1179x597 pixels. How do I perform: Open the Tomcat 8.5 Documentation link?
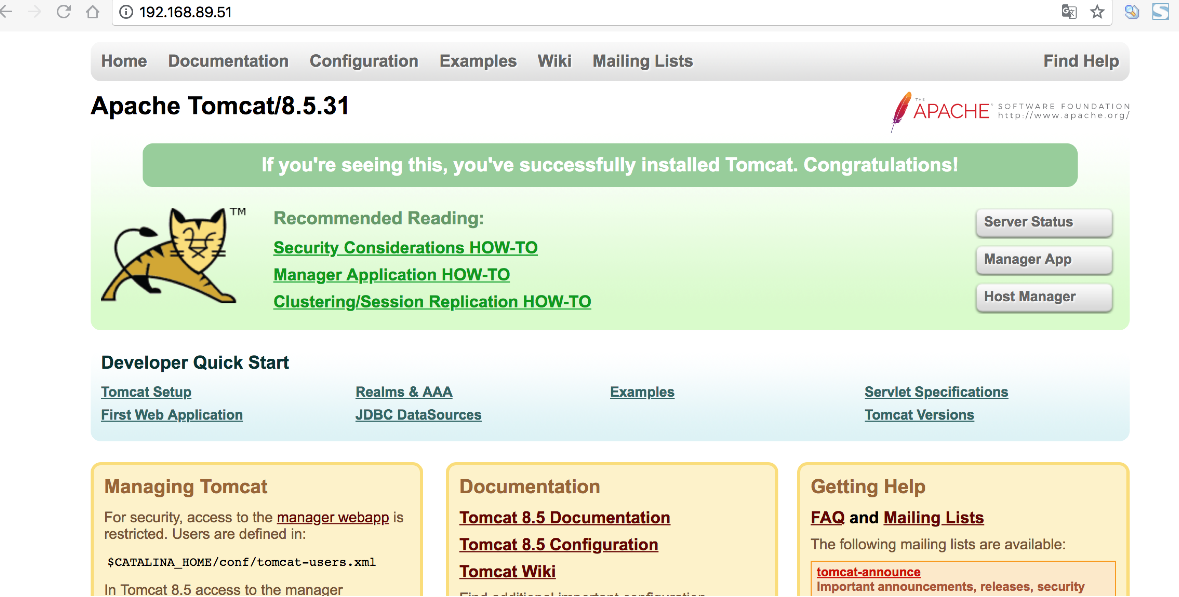565,517
